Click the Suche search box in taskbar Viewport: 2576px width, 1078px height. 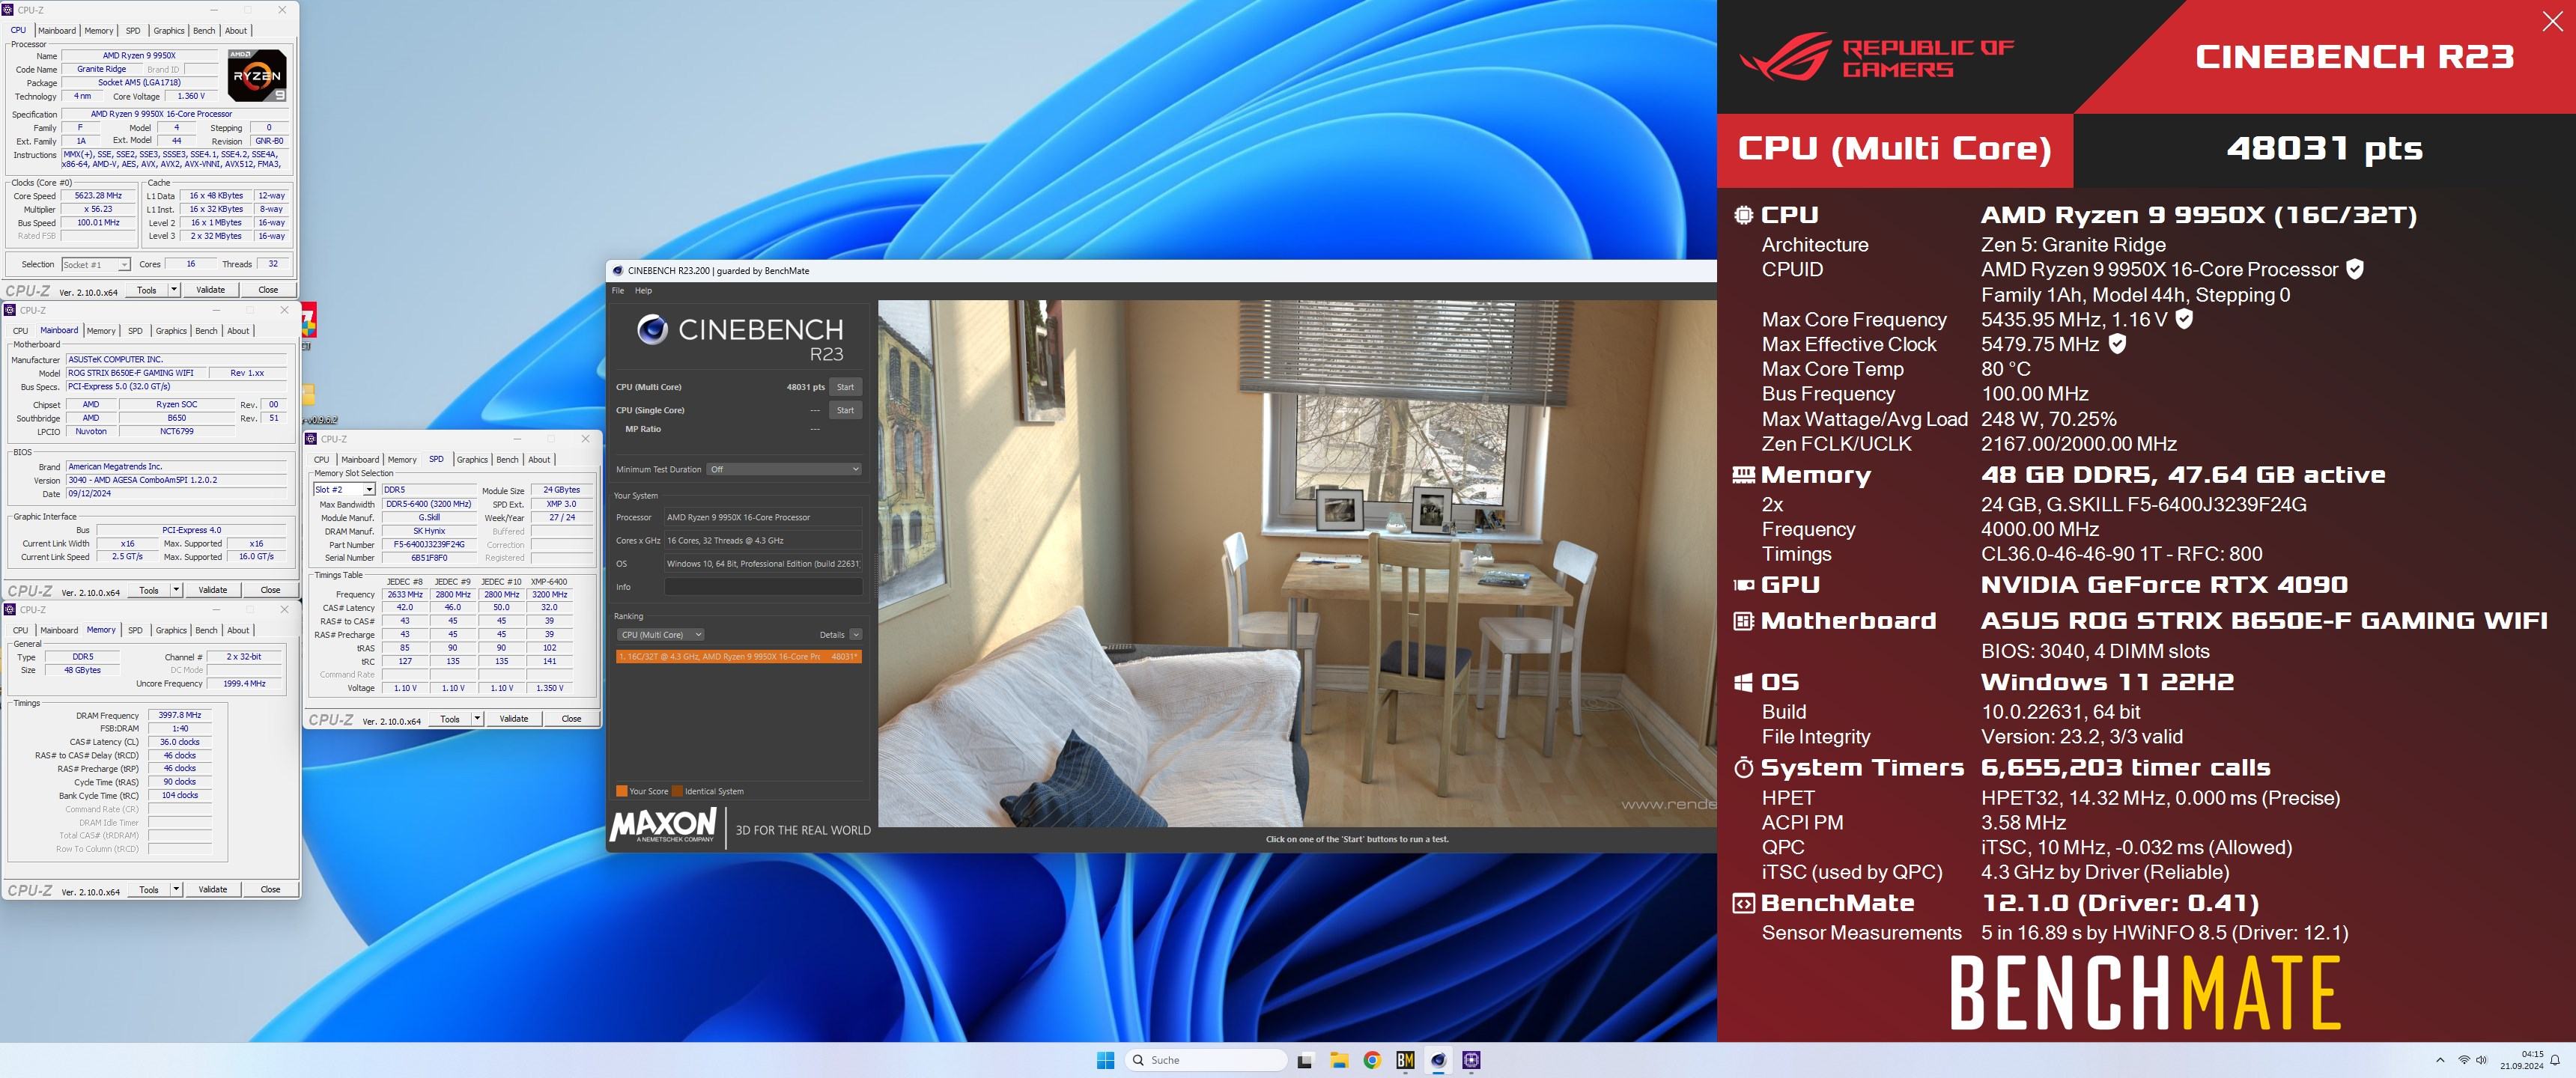(x=1207, y=1060)
